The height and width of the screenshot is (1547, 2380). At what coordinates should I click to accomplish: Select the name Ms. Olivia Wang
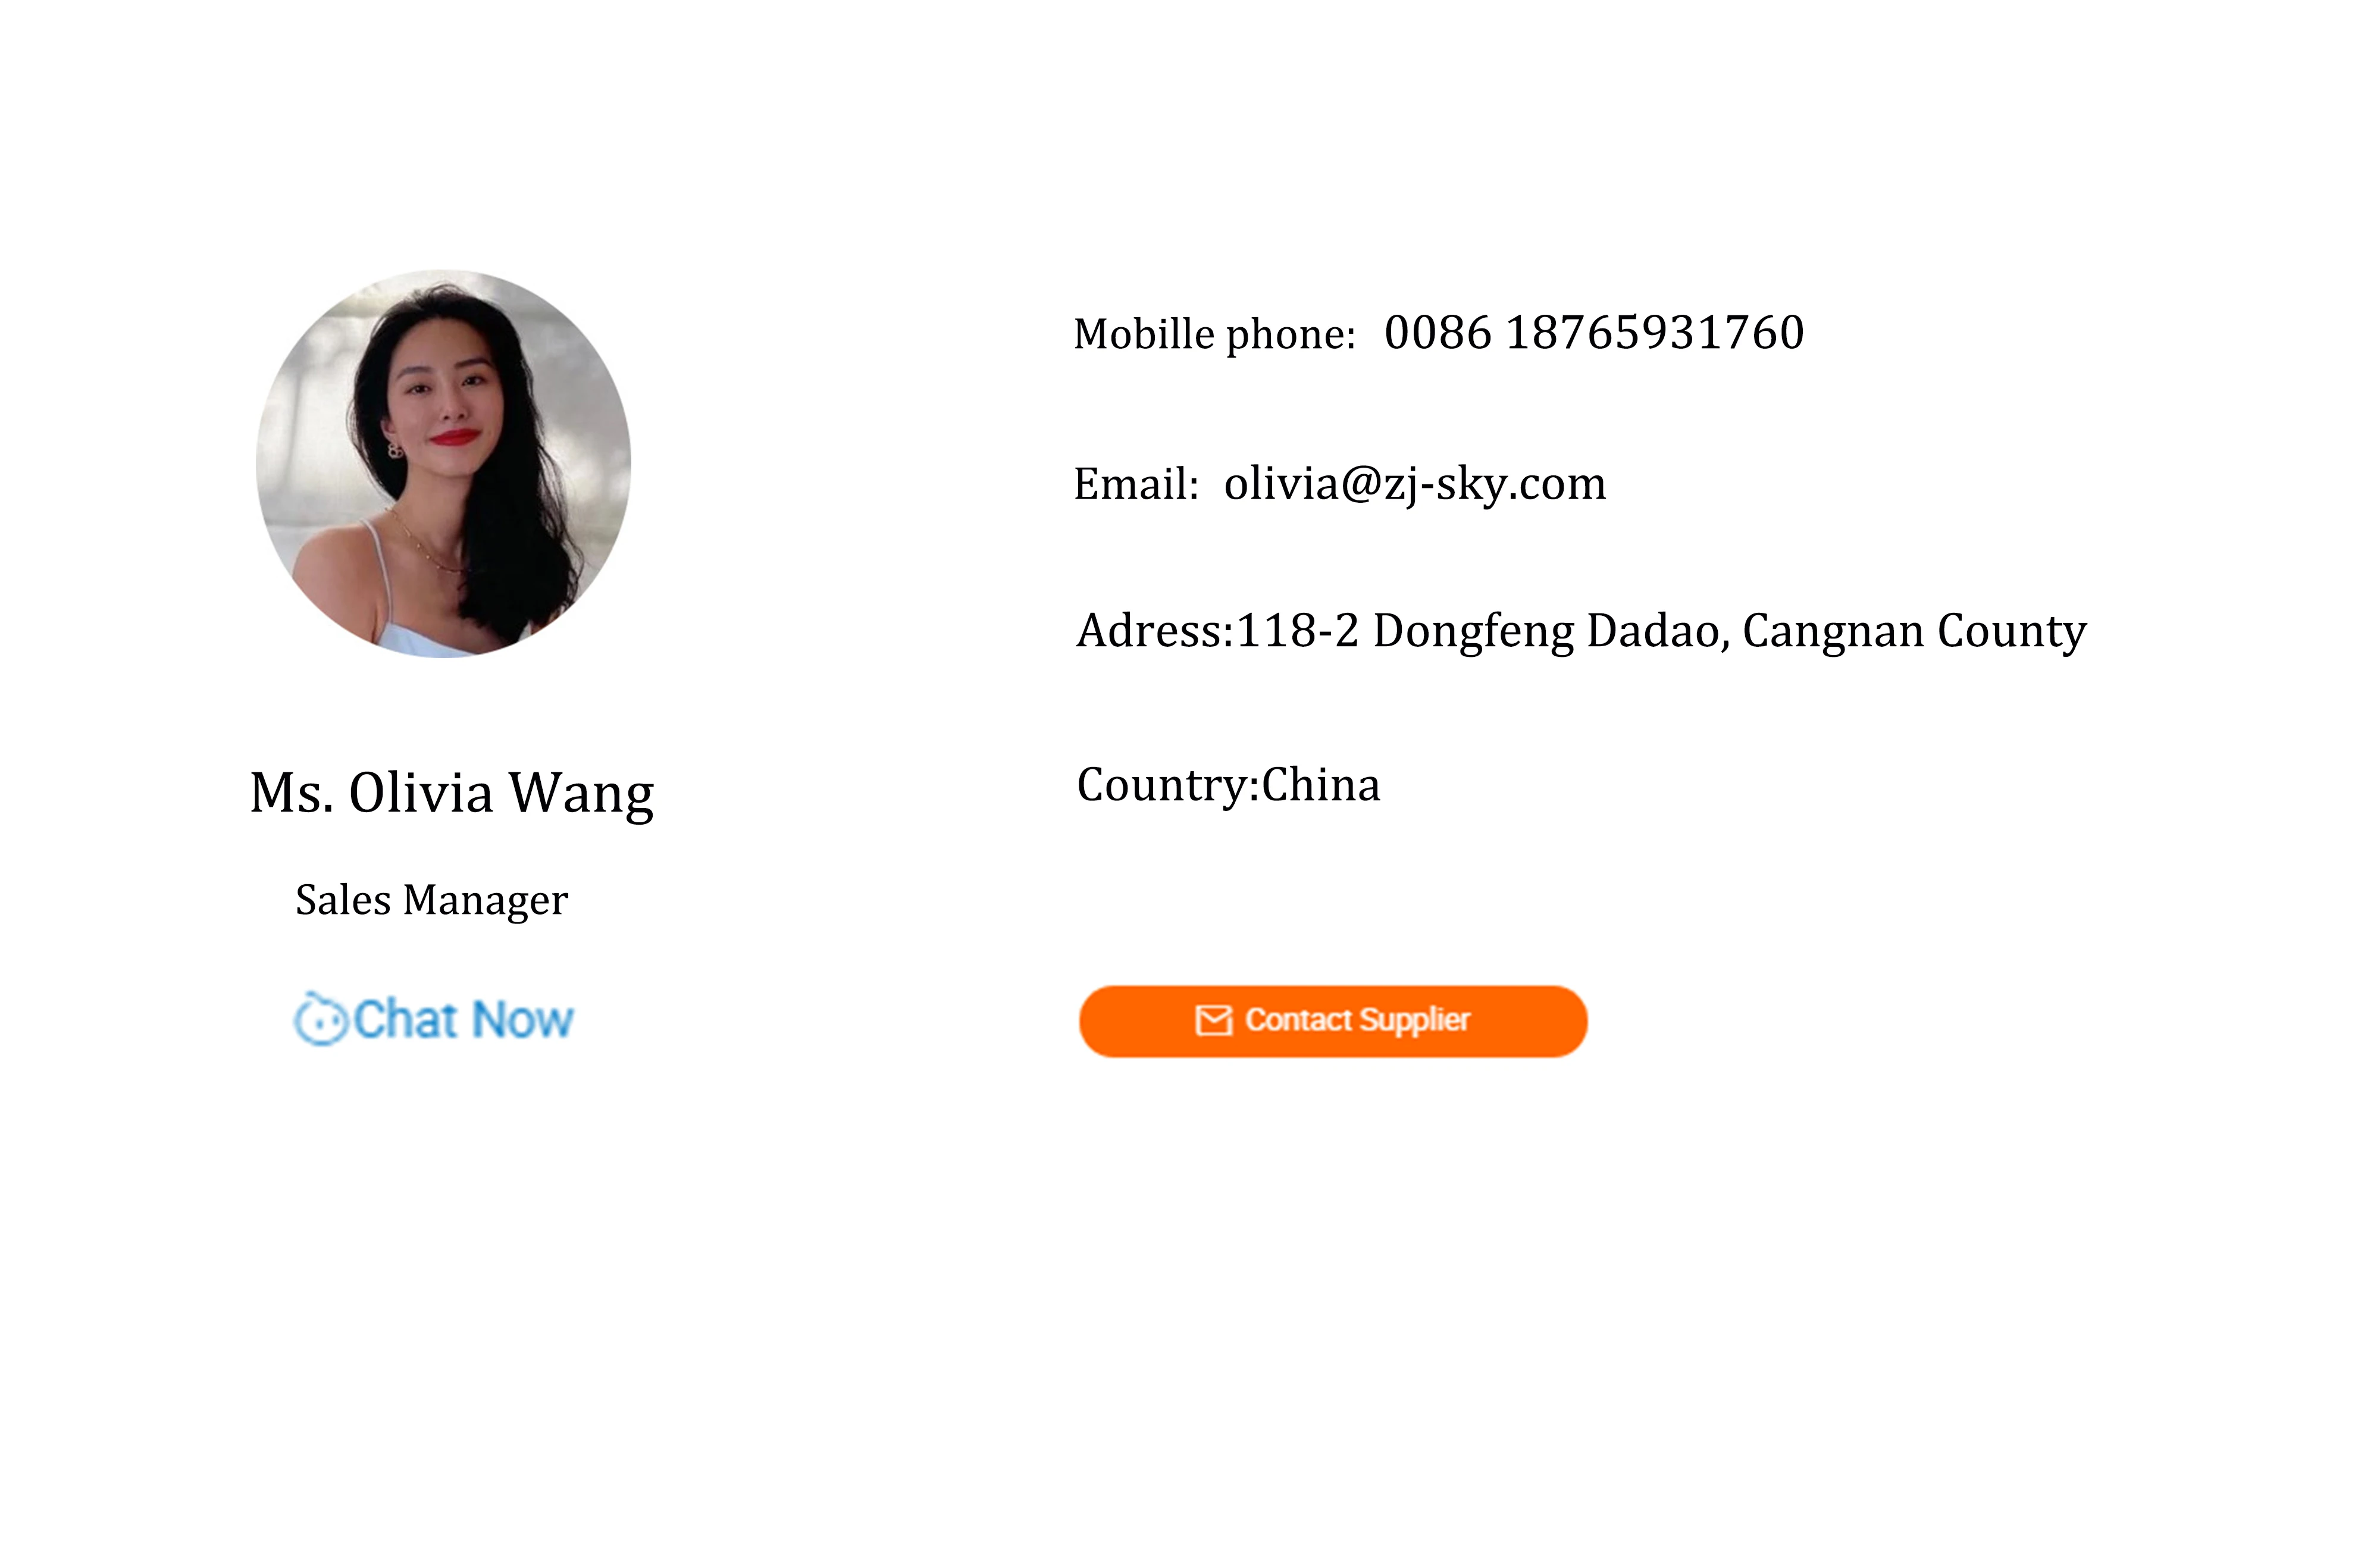click(452, 794)
